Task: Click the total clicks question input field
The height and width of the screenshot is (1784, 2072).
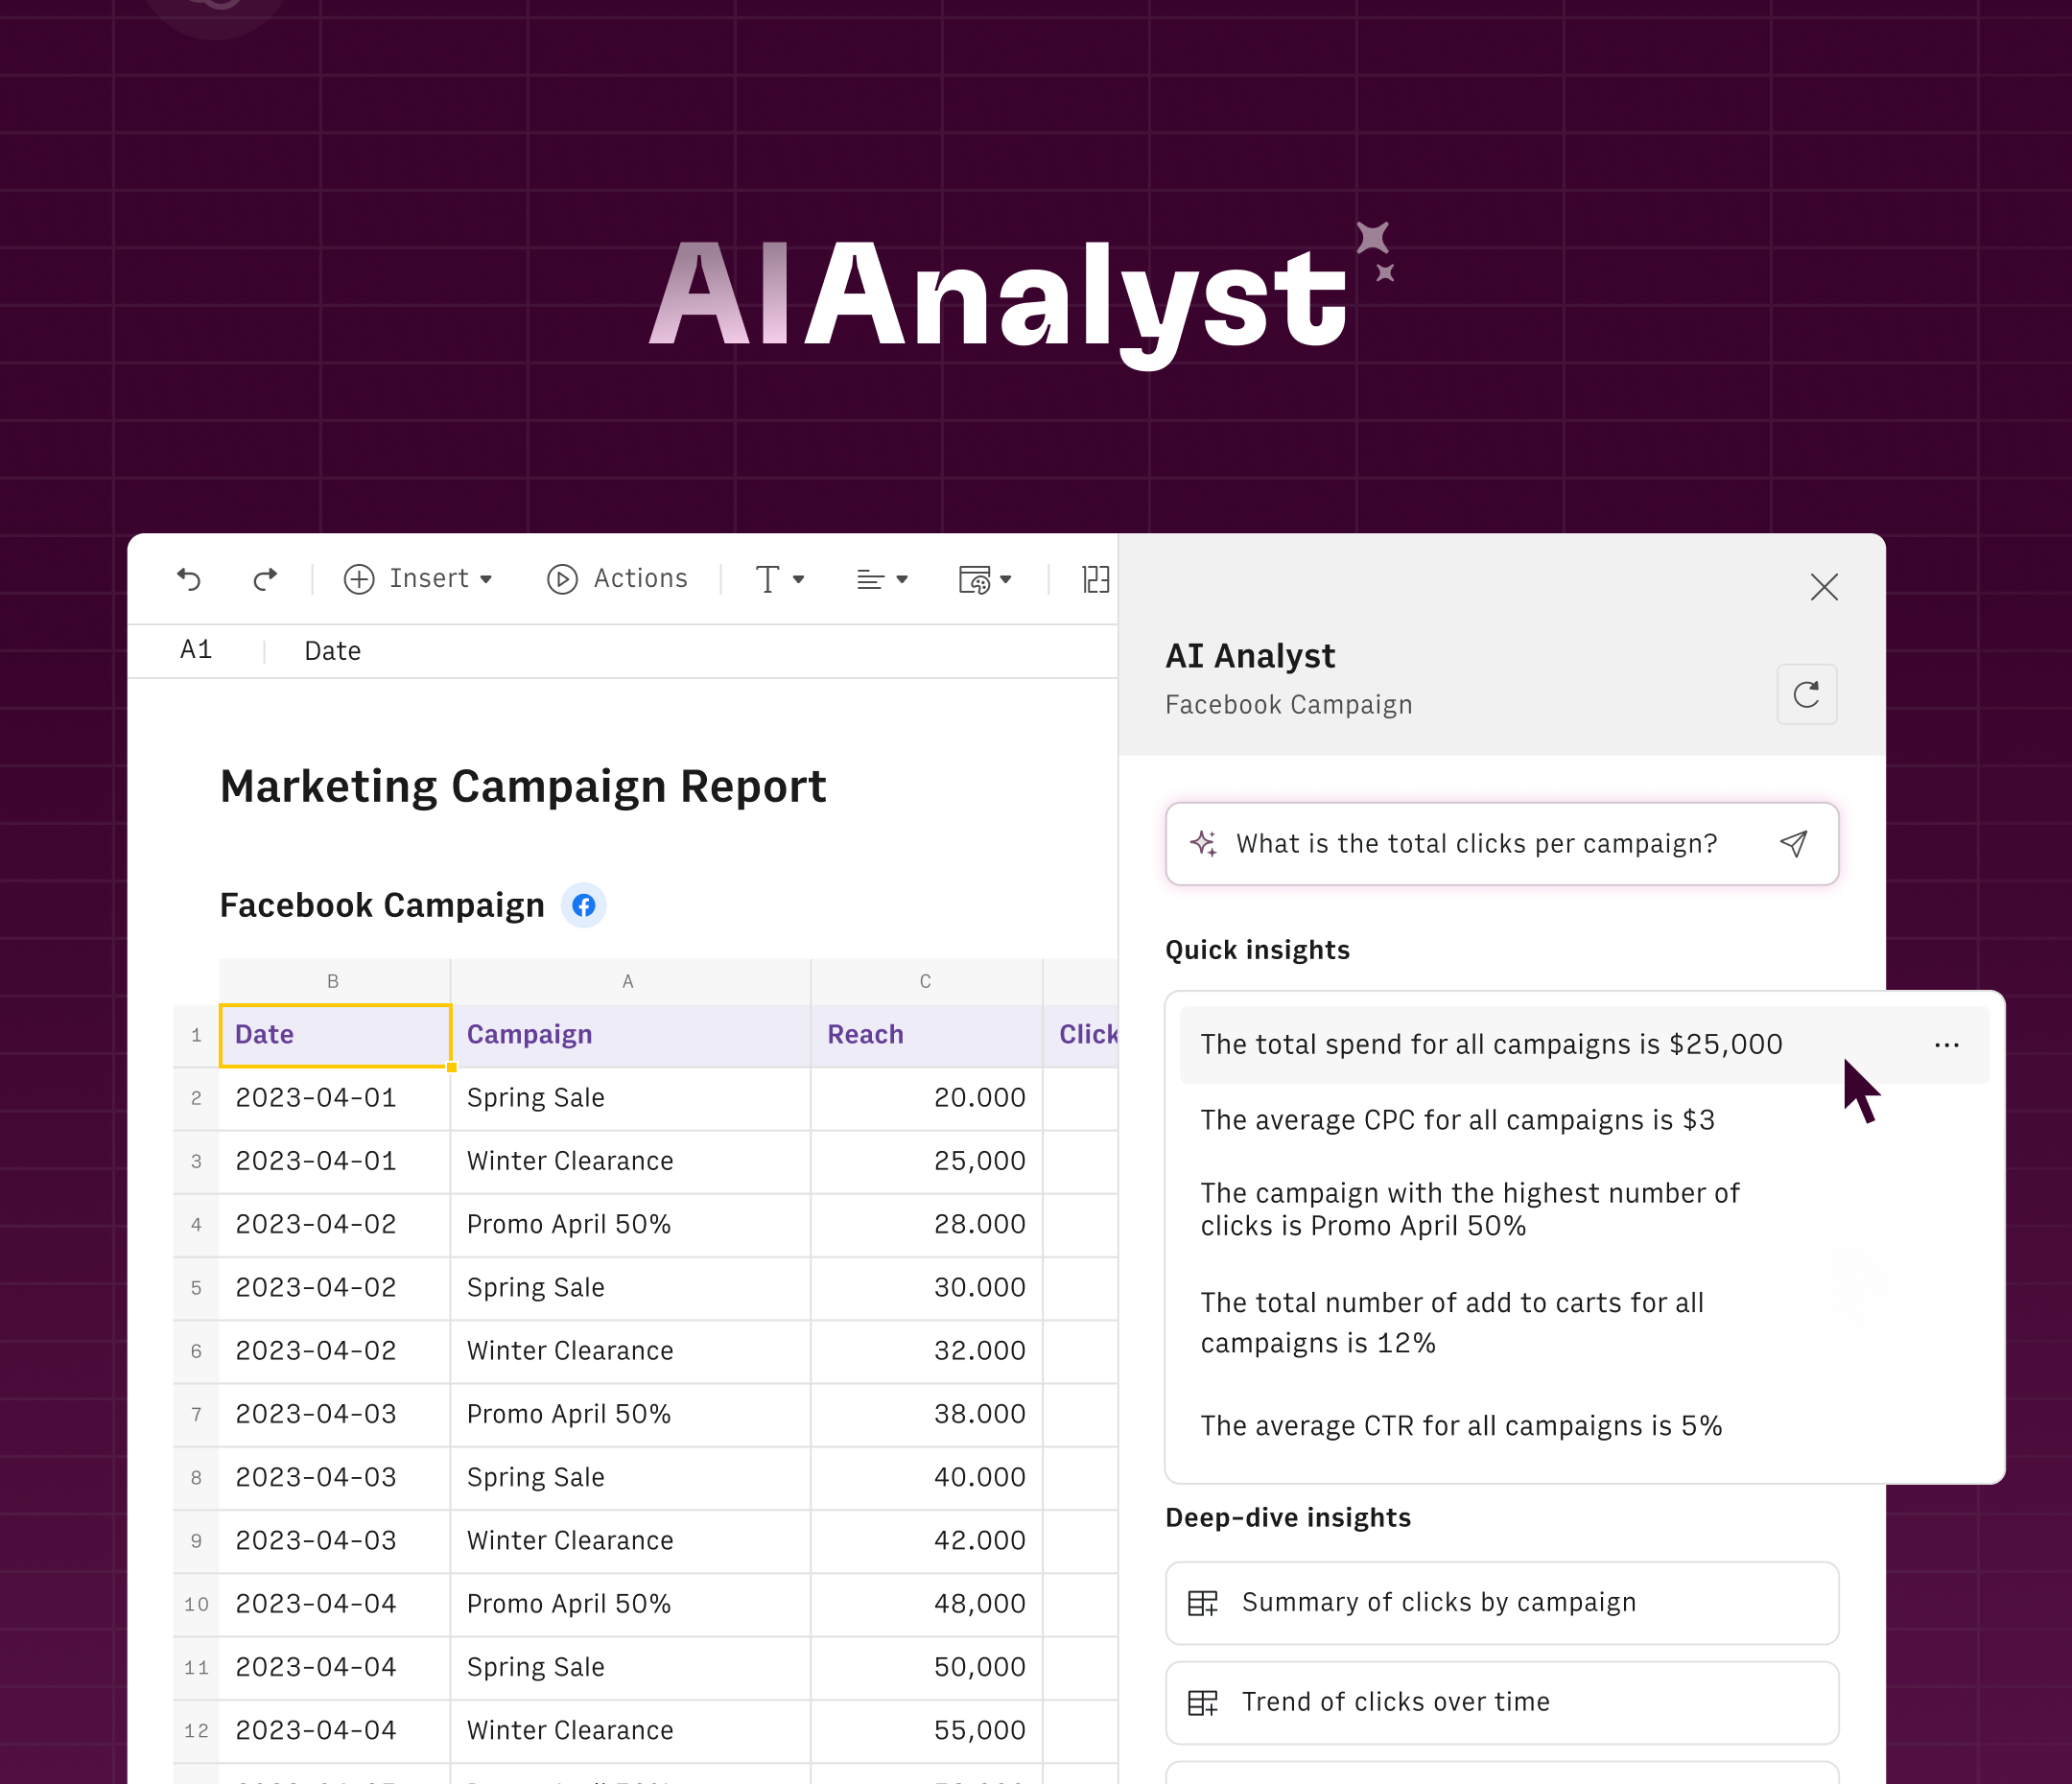Action: point(1476,844)
